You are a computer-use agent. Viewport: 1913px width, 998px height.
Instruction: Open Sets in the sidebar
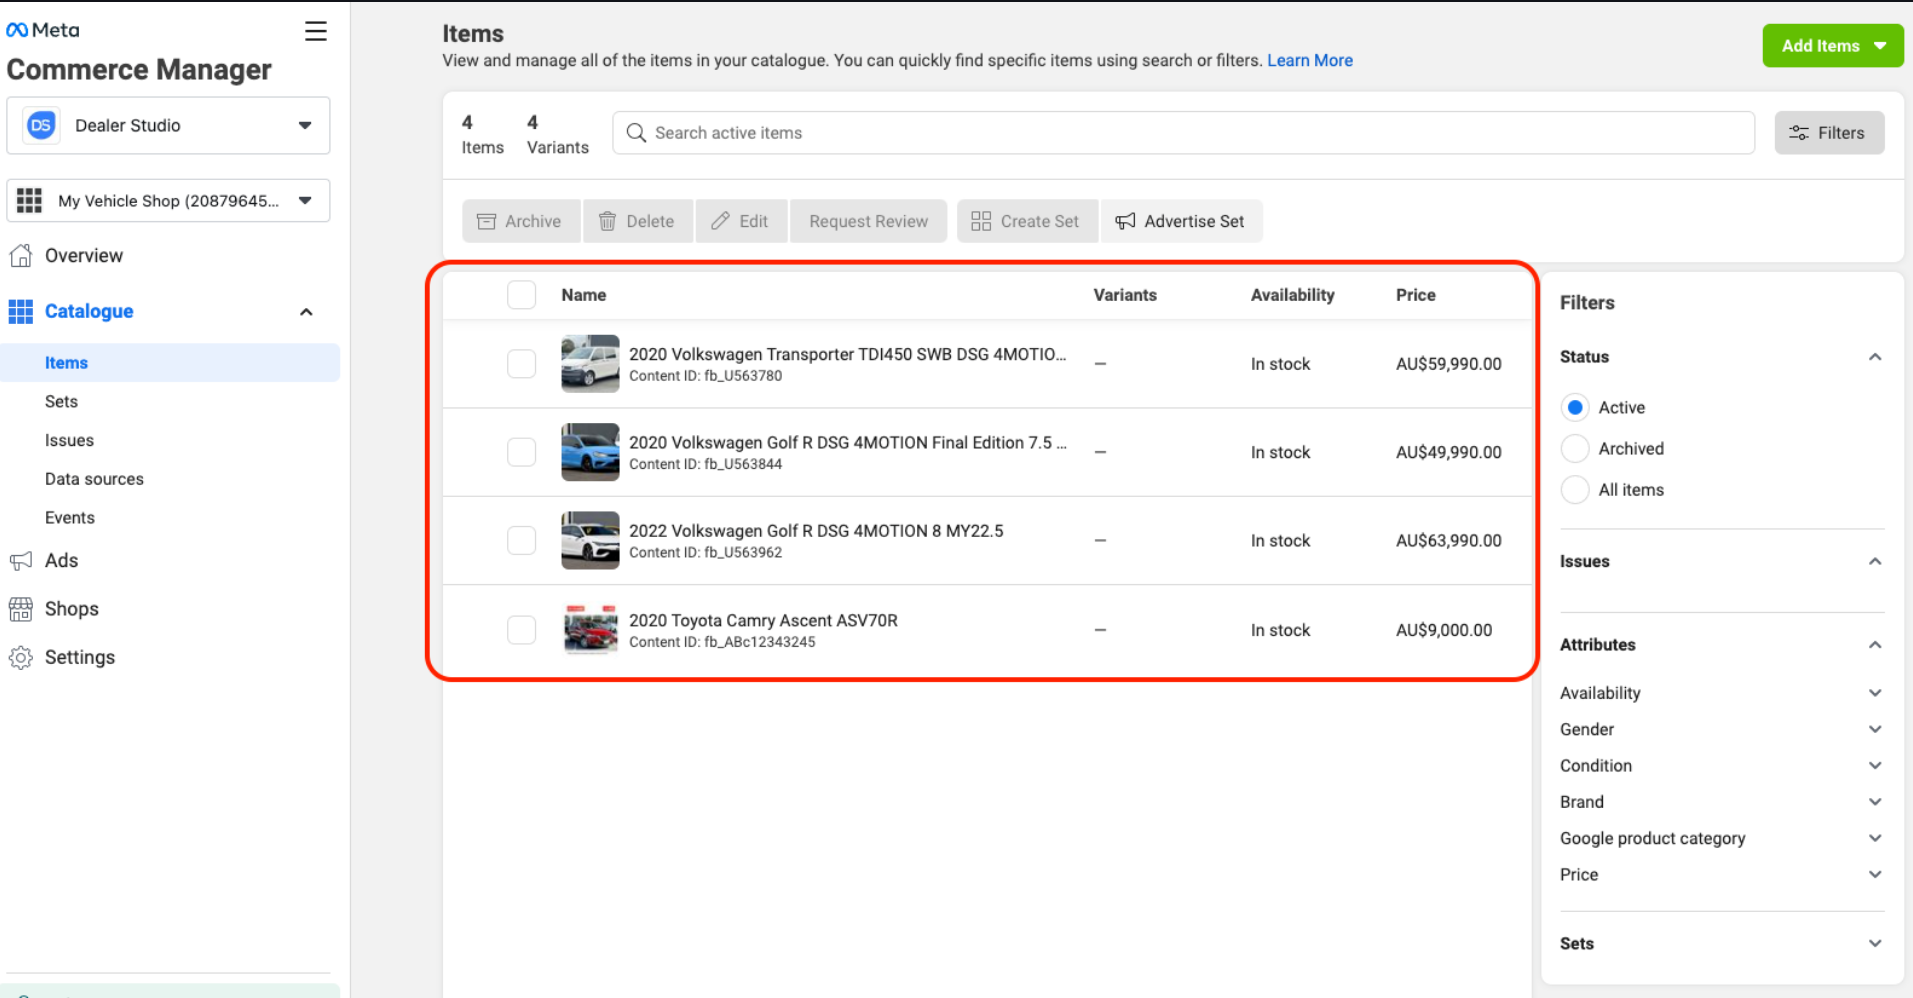point(61,401)
